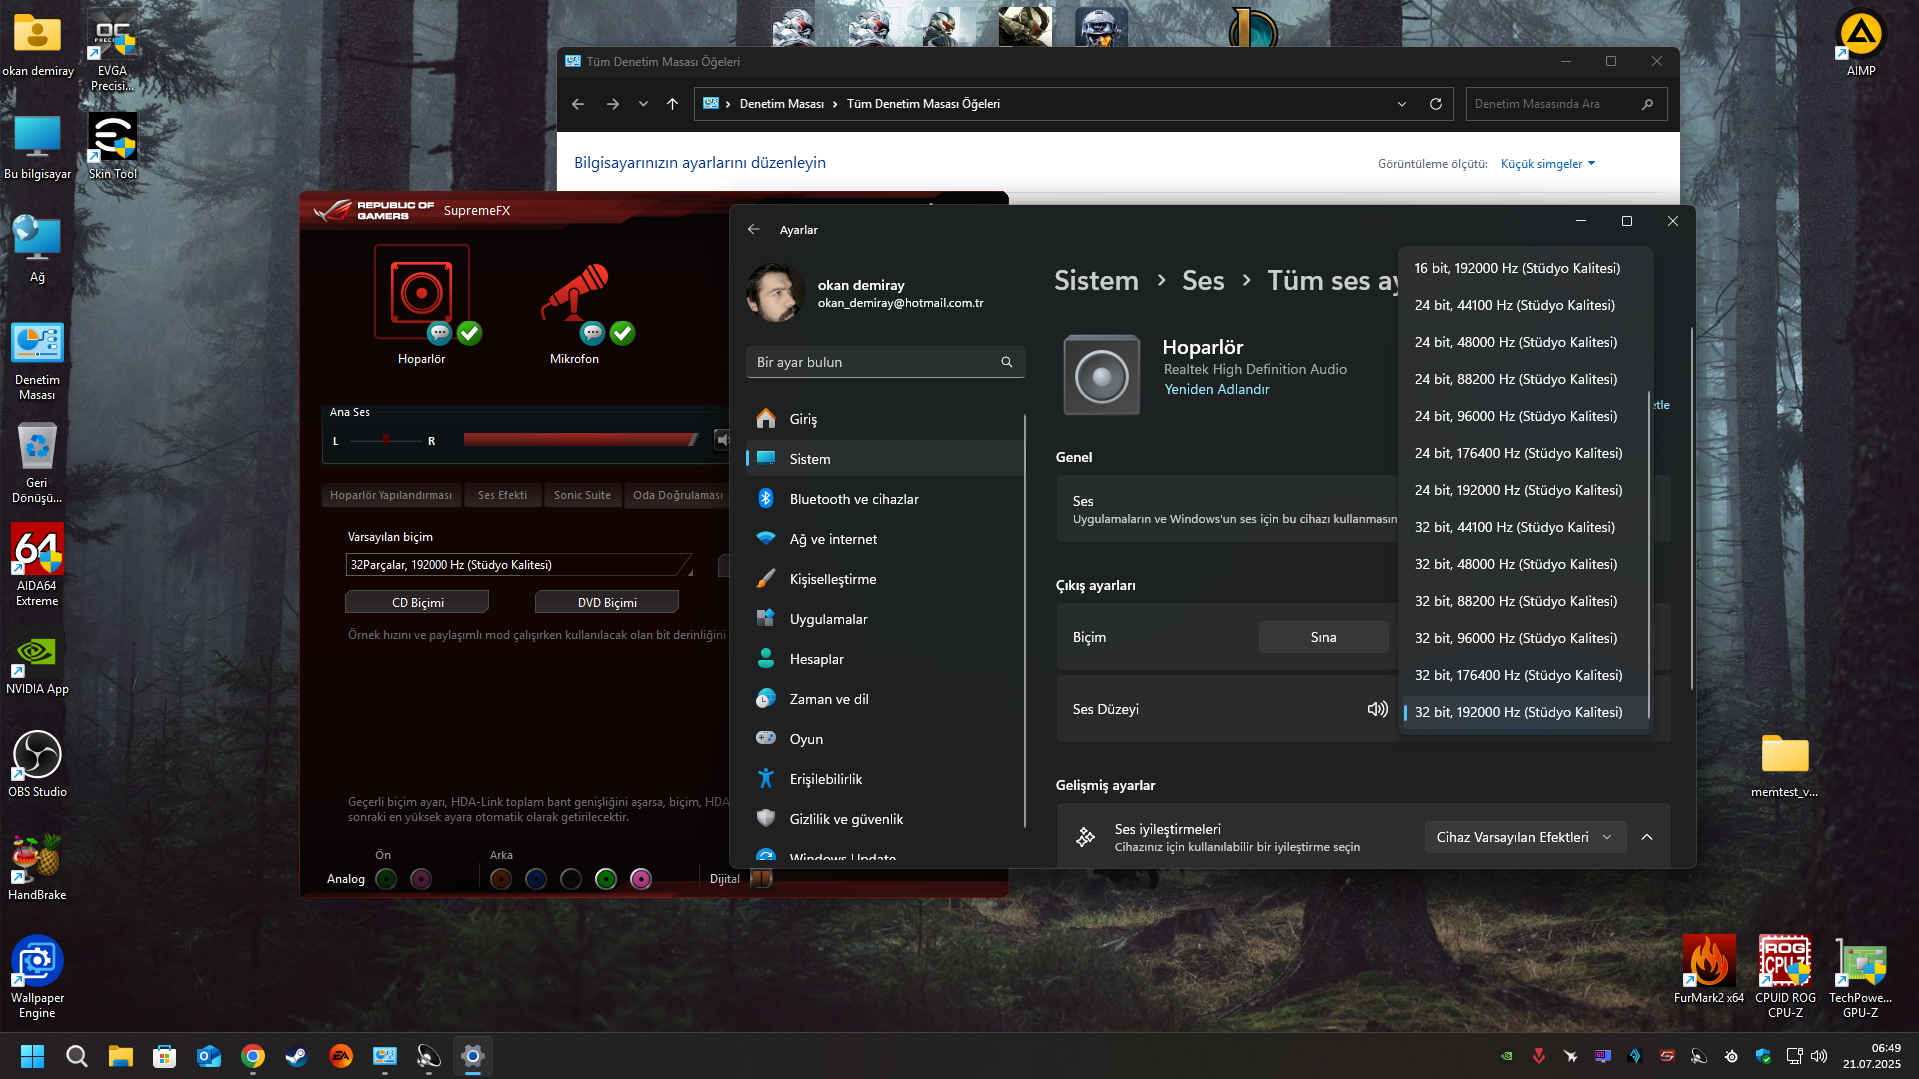This screenshot has height=1079, width=1919.
Task: Select 32 bit, 192000 Hz format
Action: pos(1524,712)
